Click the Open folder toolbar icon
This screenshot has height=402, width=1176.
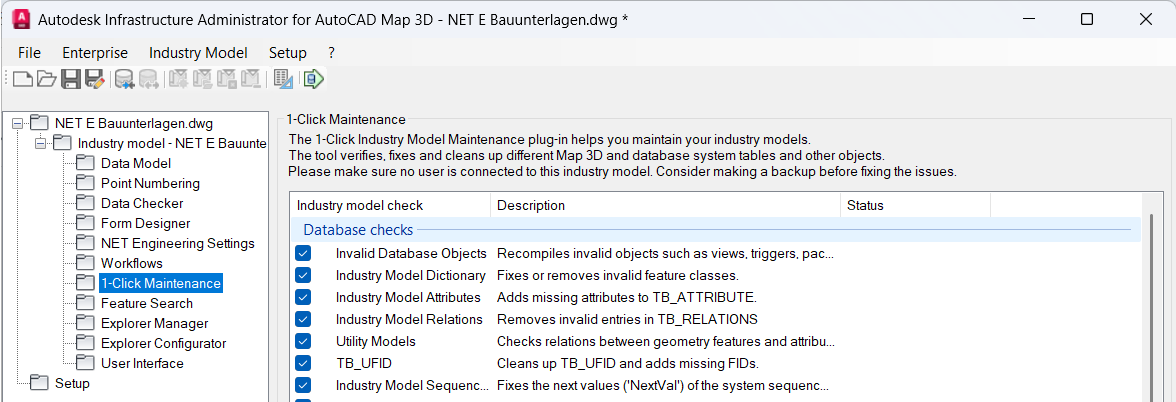46,79
